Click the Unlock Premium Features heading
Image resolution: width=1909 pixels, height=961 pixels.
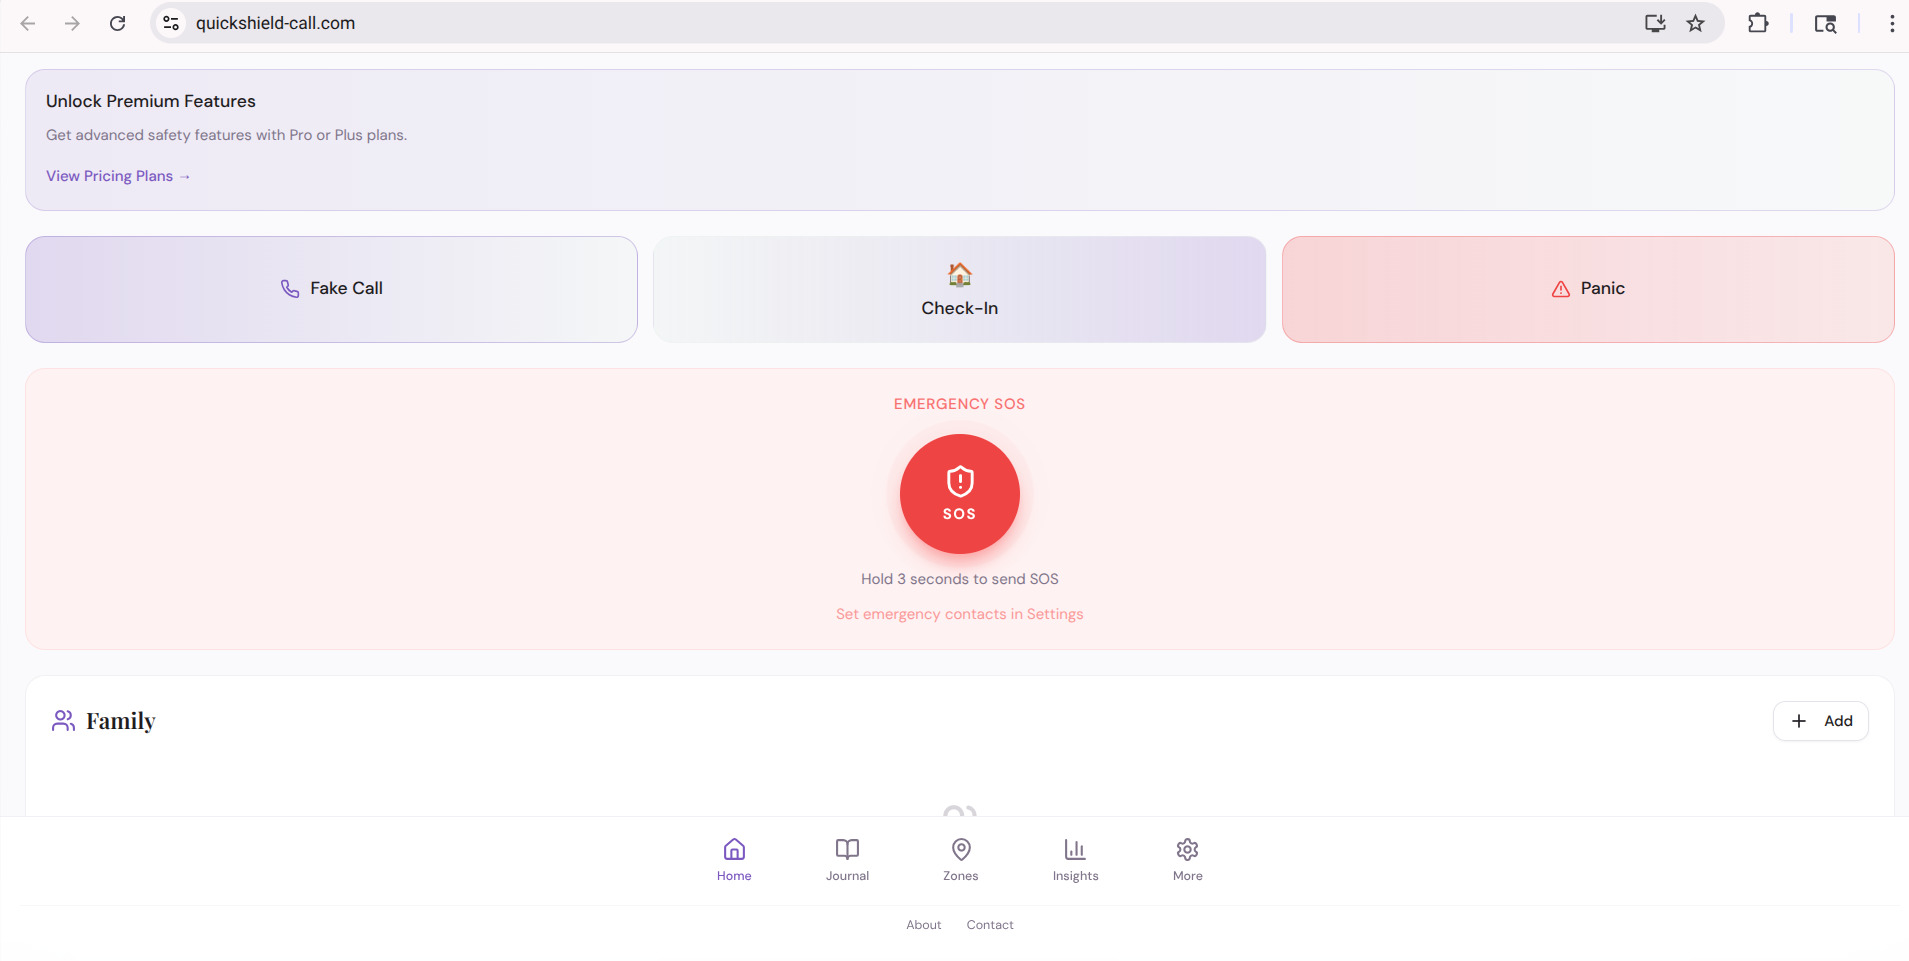point(151,101)
